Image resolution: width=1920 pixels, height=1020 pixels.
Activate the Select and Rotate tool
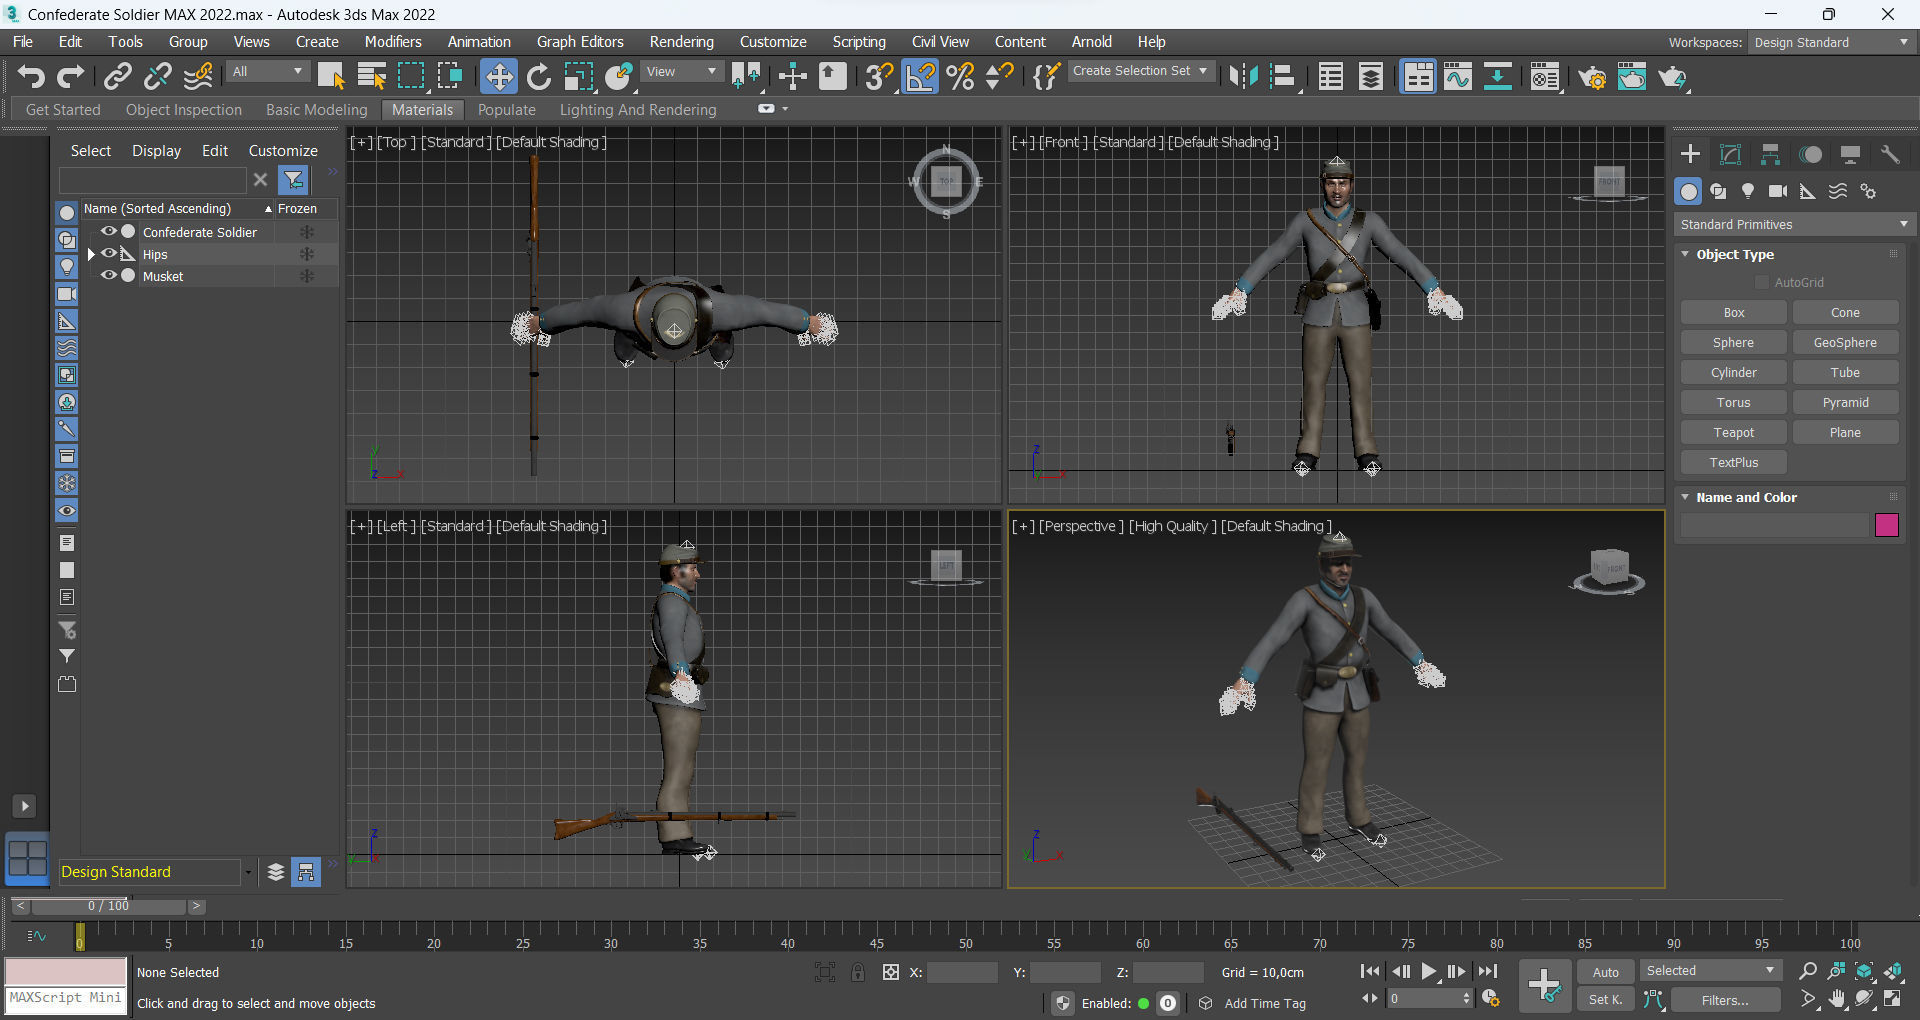539,76
